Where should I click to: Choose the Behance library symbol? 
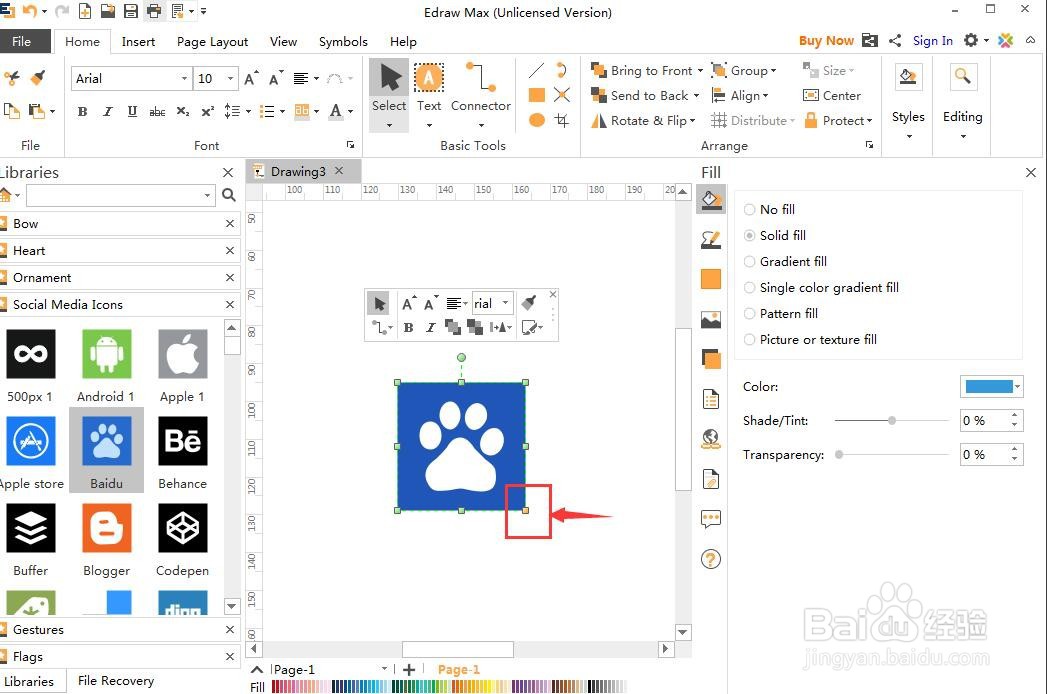182,452
